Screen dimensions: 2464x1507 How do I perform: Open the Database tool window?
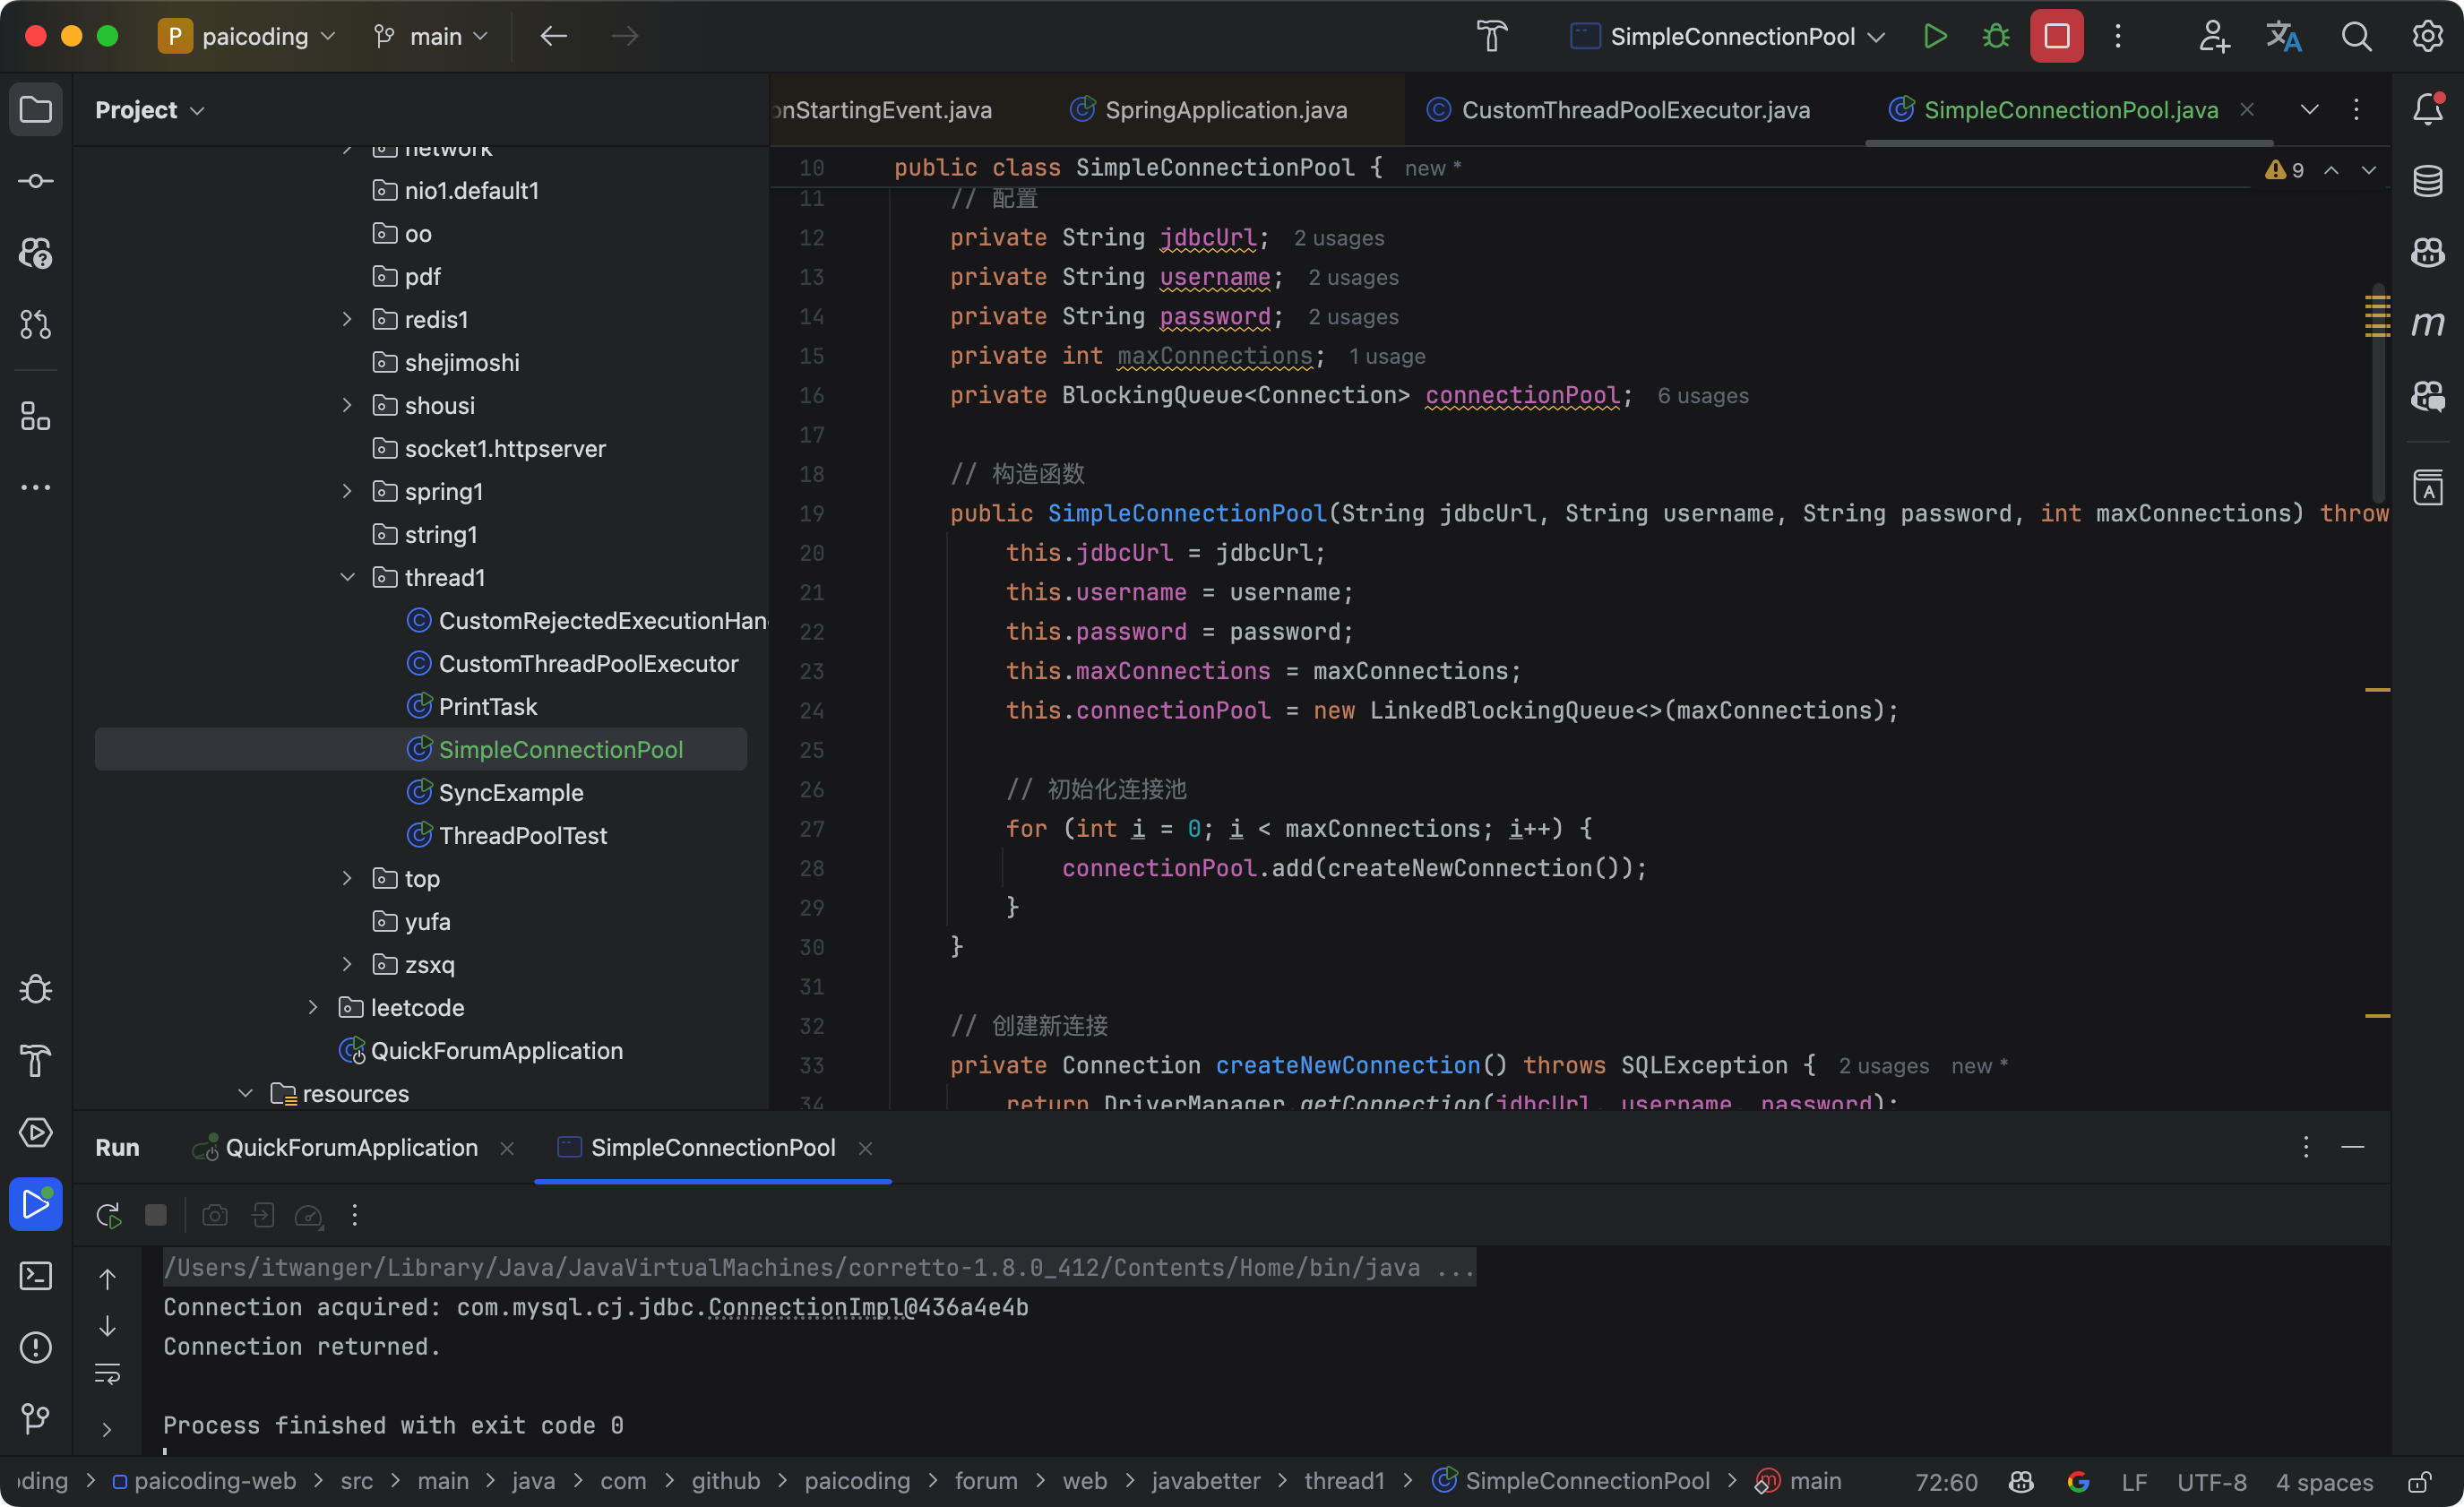2427,181
